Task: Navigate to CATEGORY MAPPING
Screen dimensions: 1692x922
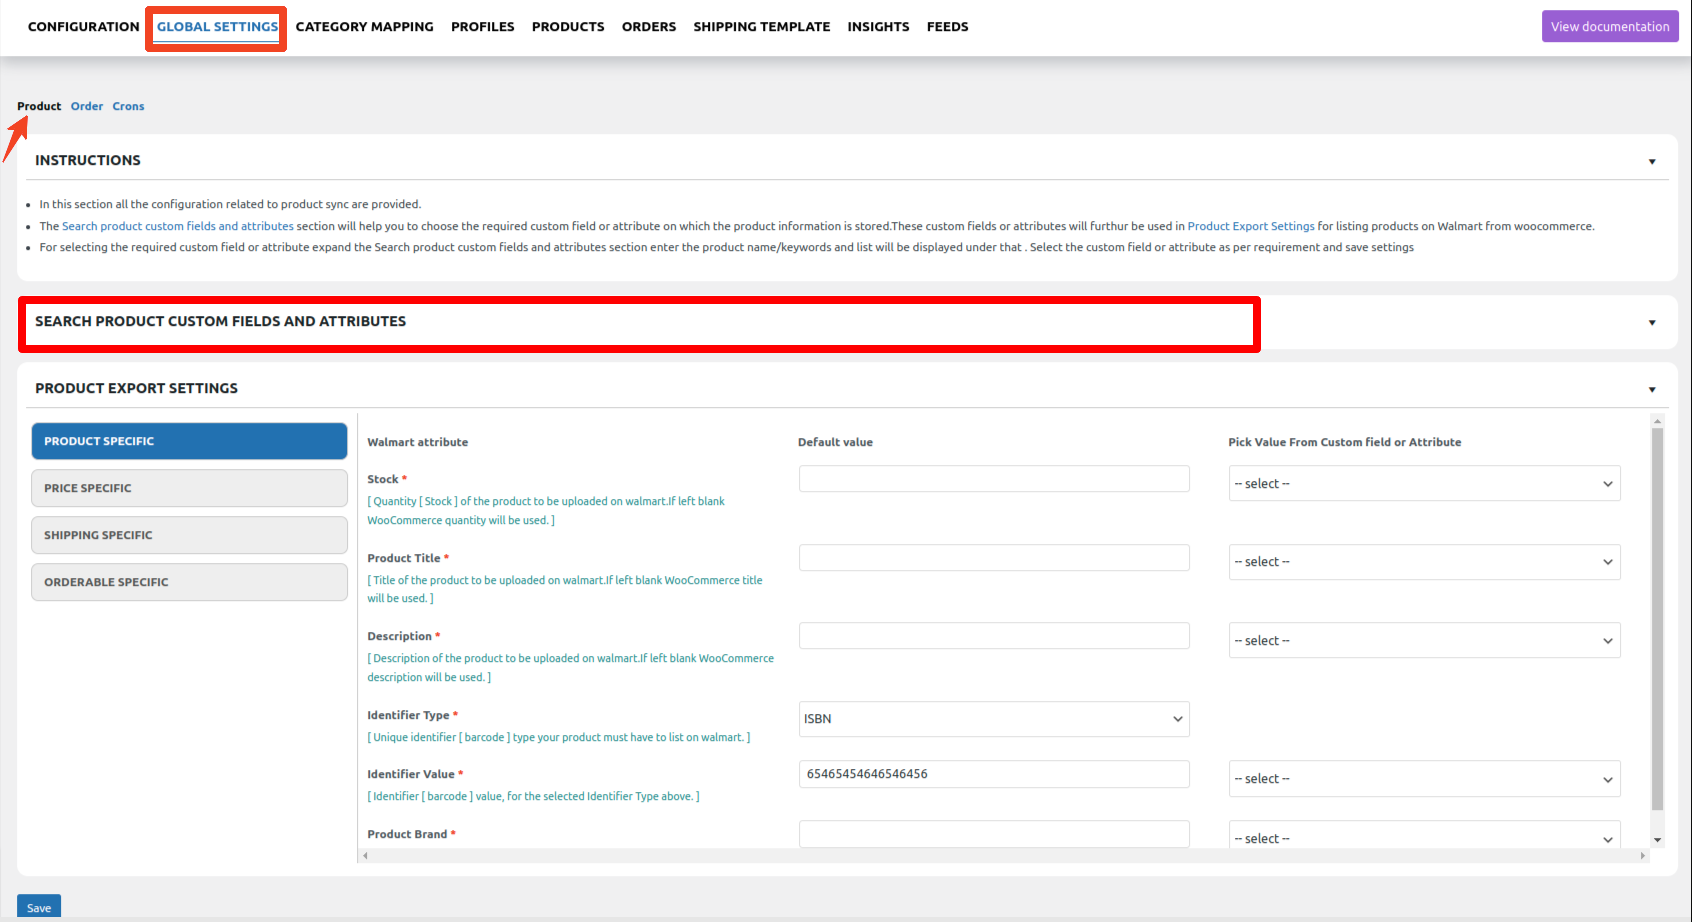Action: click(x=365, y=26)
